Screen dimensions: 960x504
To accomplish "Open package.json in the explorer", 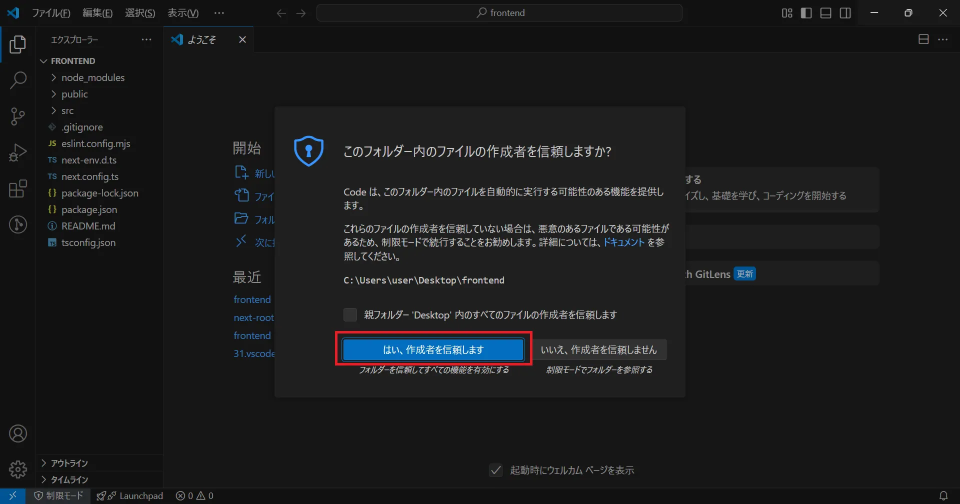I will 99,210.
